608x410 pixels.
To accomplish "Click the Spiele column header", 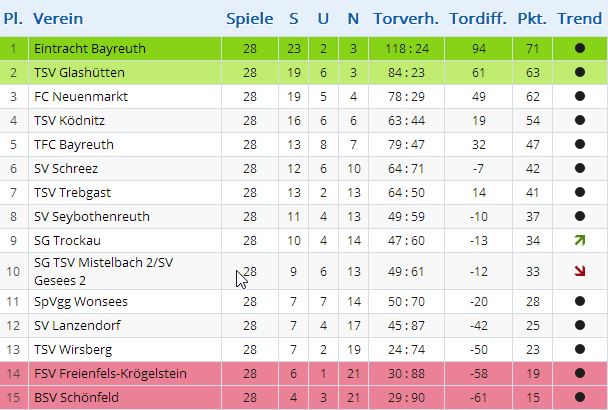I will click(x=249, y=19).
